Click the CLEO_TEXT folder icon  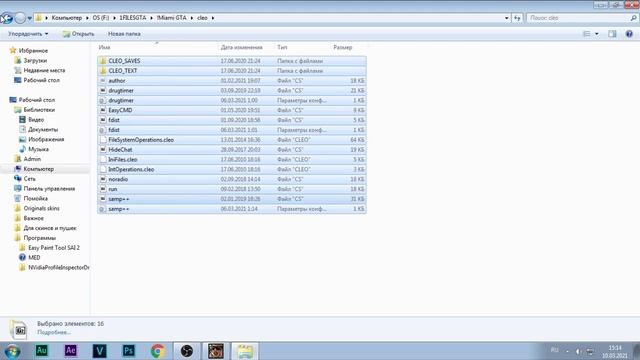click(x=103, y=71)
